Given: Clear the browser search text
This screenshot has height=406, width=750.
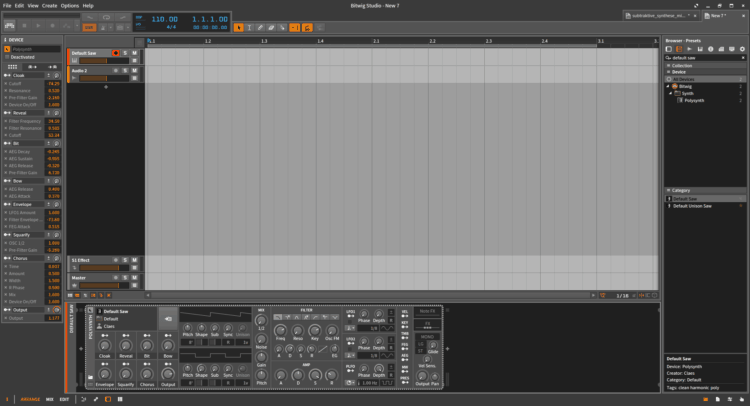Looking at the screenshot, I should 743,58.
